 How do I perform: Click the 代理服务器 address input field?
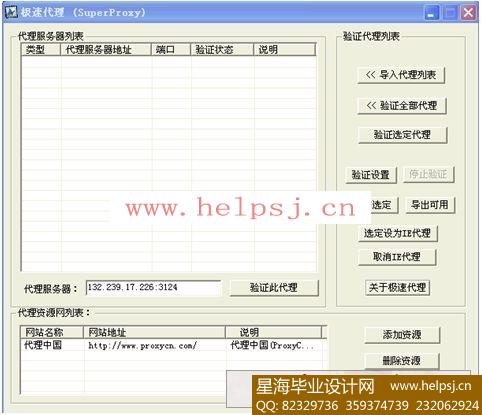click(x=153, y=287)
